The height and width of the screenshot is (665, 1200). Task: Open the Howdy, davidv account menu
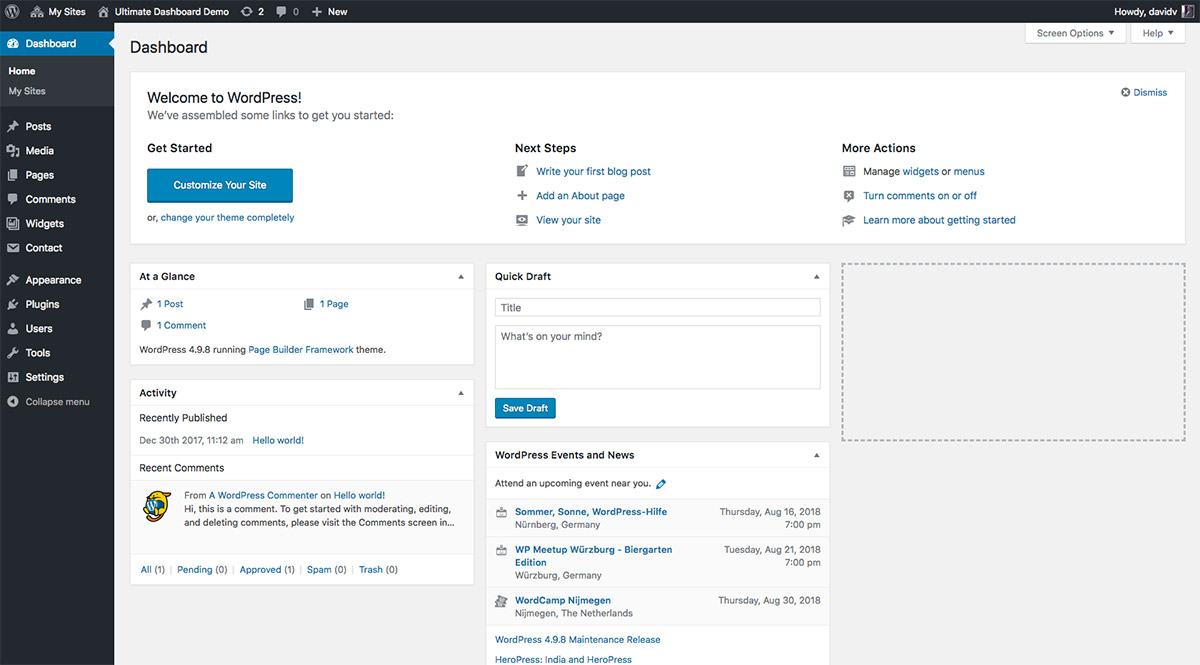[1153, 12]
